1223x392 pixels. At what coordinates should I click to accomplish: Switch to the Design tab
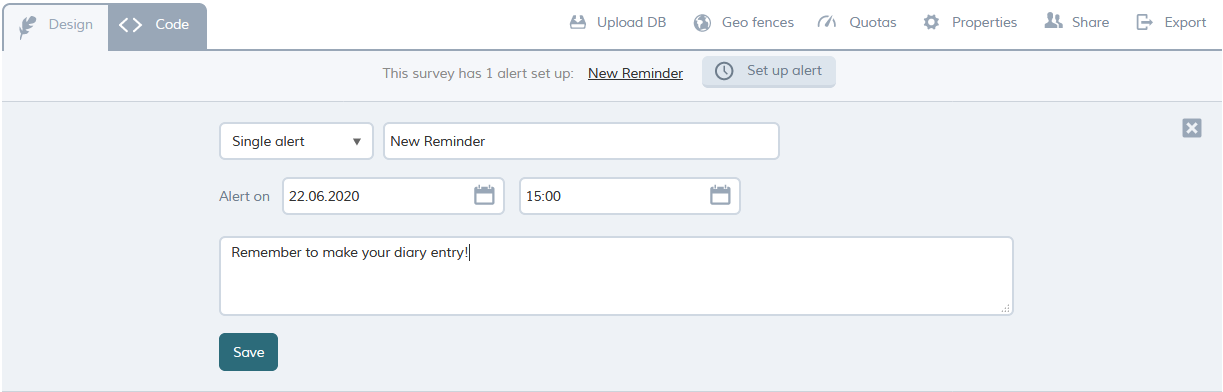point(56,26)
